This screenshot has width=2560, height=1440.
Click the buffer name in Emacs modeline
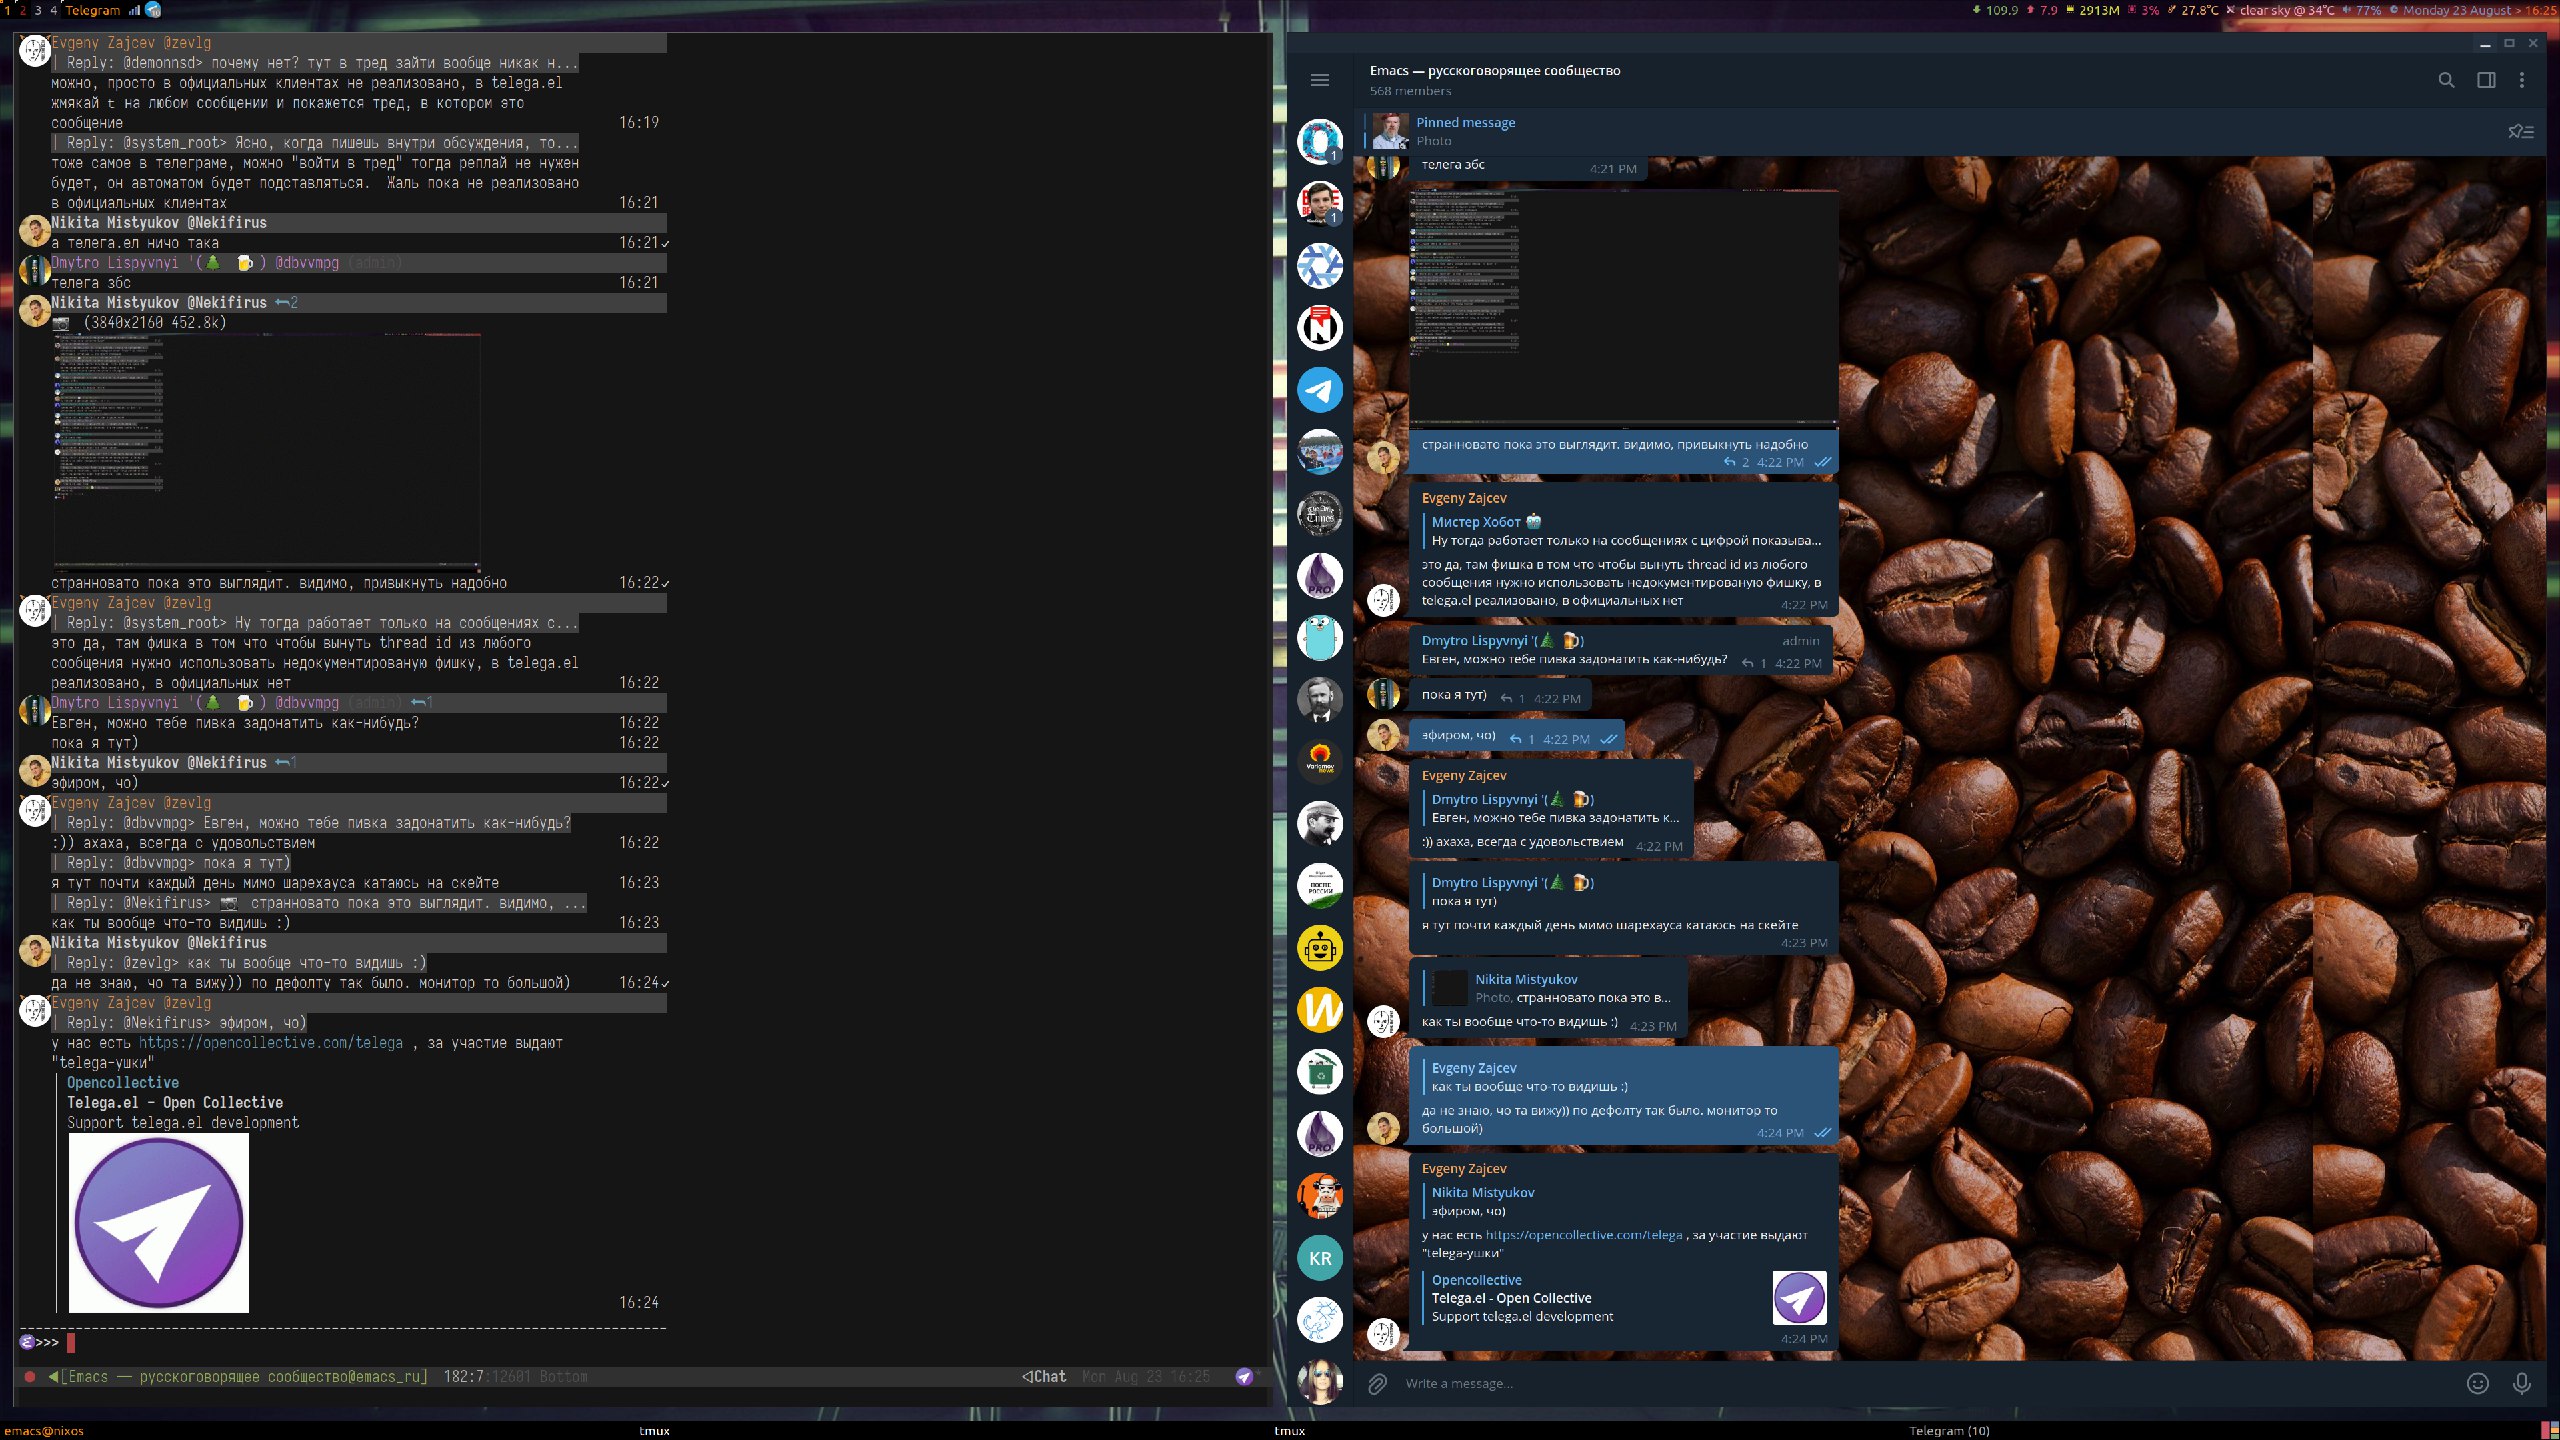click(244, 1377)
